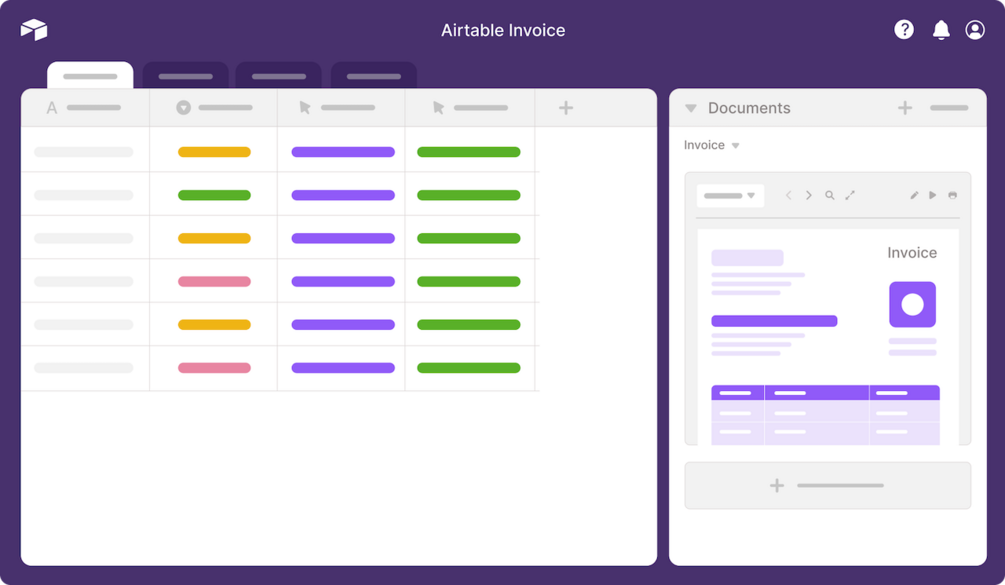
Task: Open the account avatar icon
Action: (974, 29)
